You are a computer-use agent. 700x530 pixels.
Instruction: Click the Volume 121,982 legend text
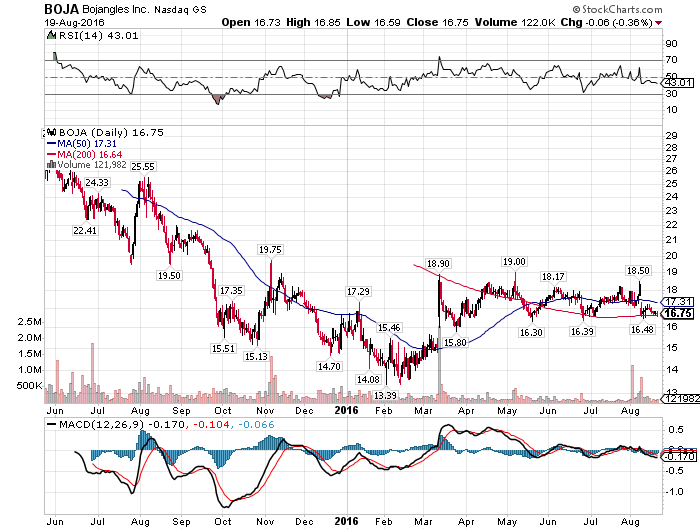tap(92, 165)
